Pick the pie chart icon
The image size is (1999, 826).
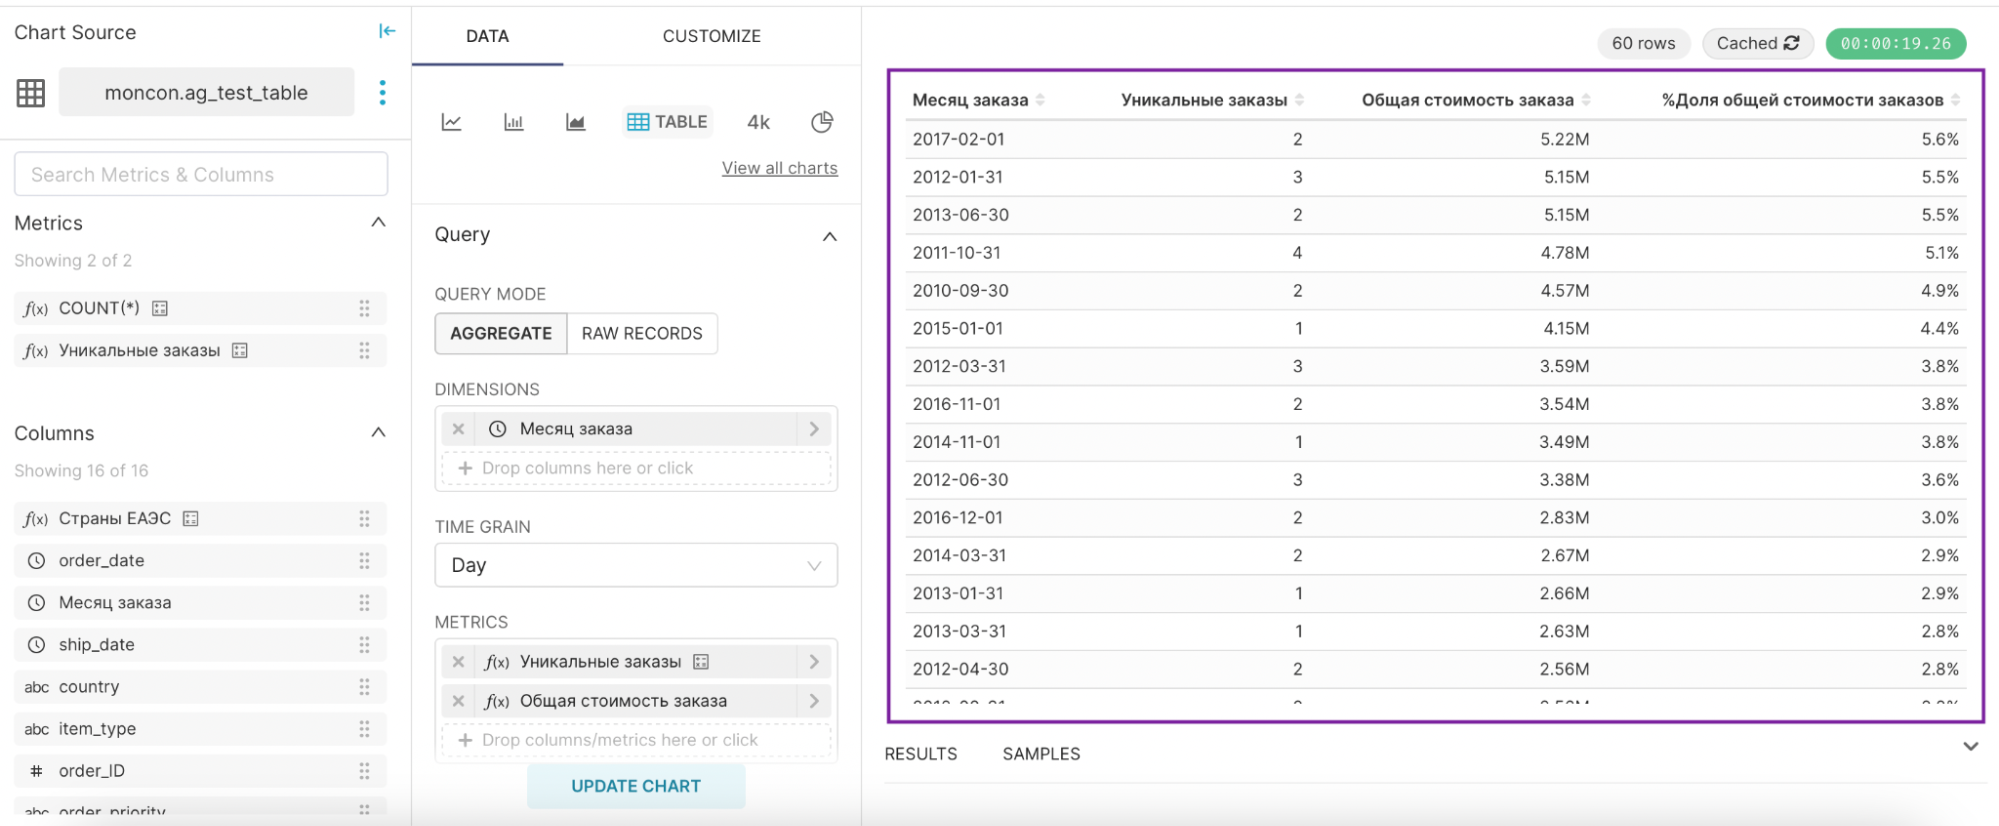click(x=822, y=122)
